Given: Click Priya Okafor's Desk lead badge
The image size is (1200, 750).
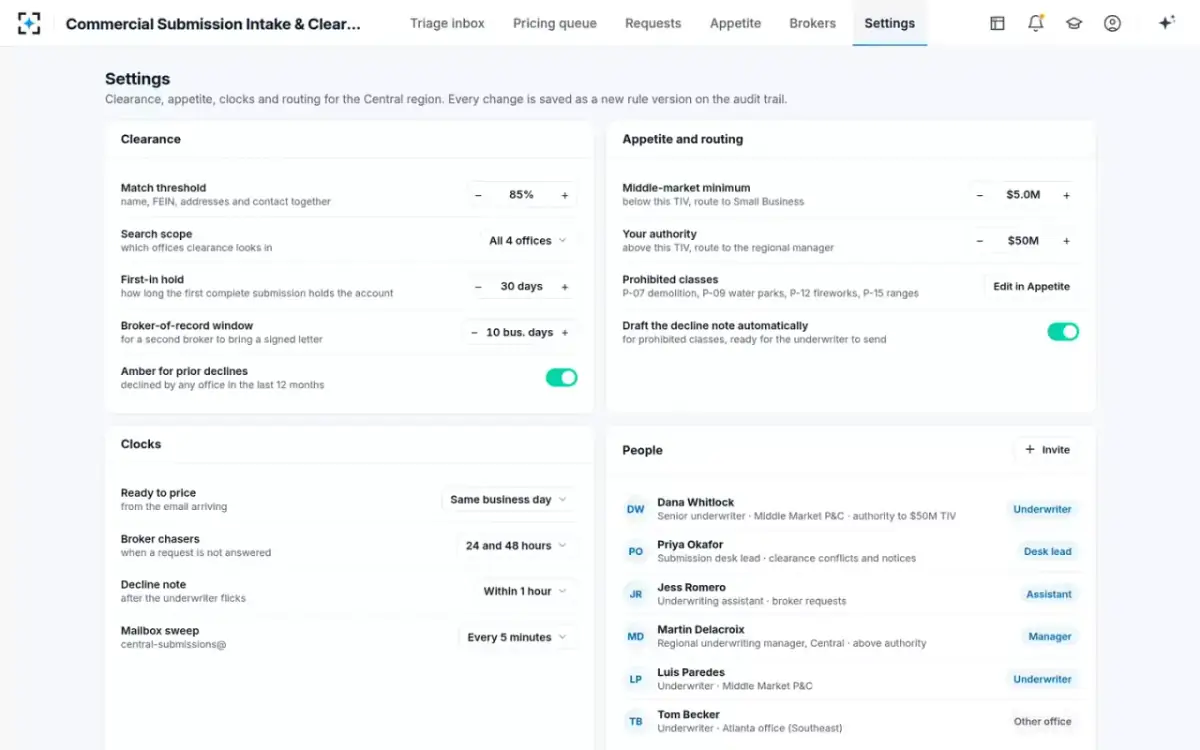Looking at the screenshot, I should click(1047, 552).
